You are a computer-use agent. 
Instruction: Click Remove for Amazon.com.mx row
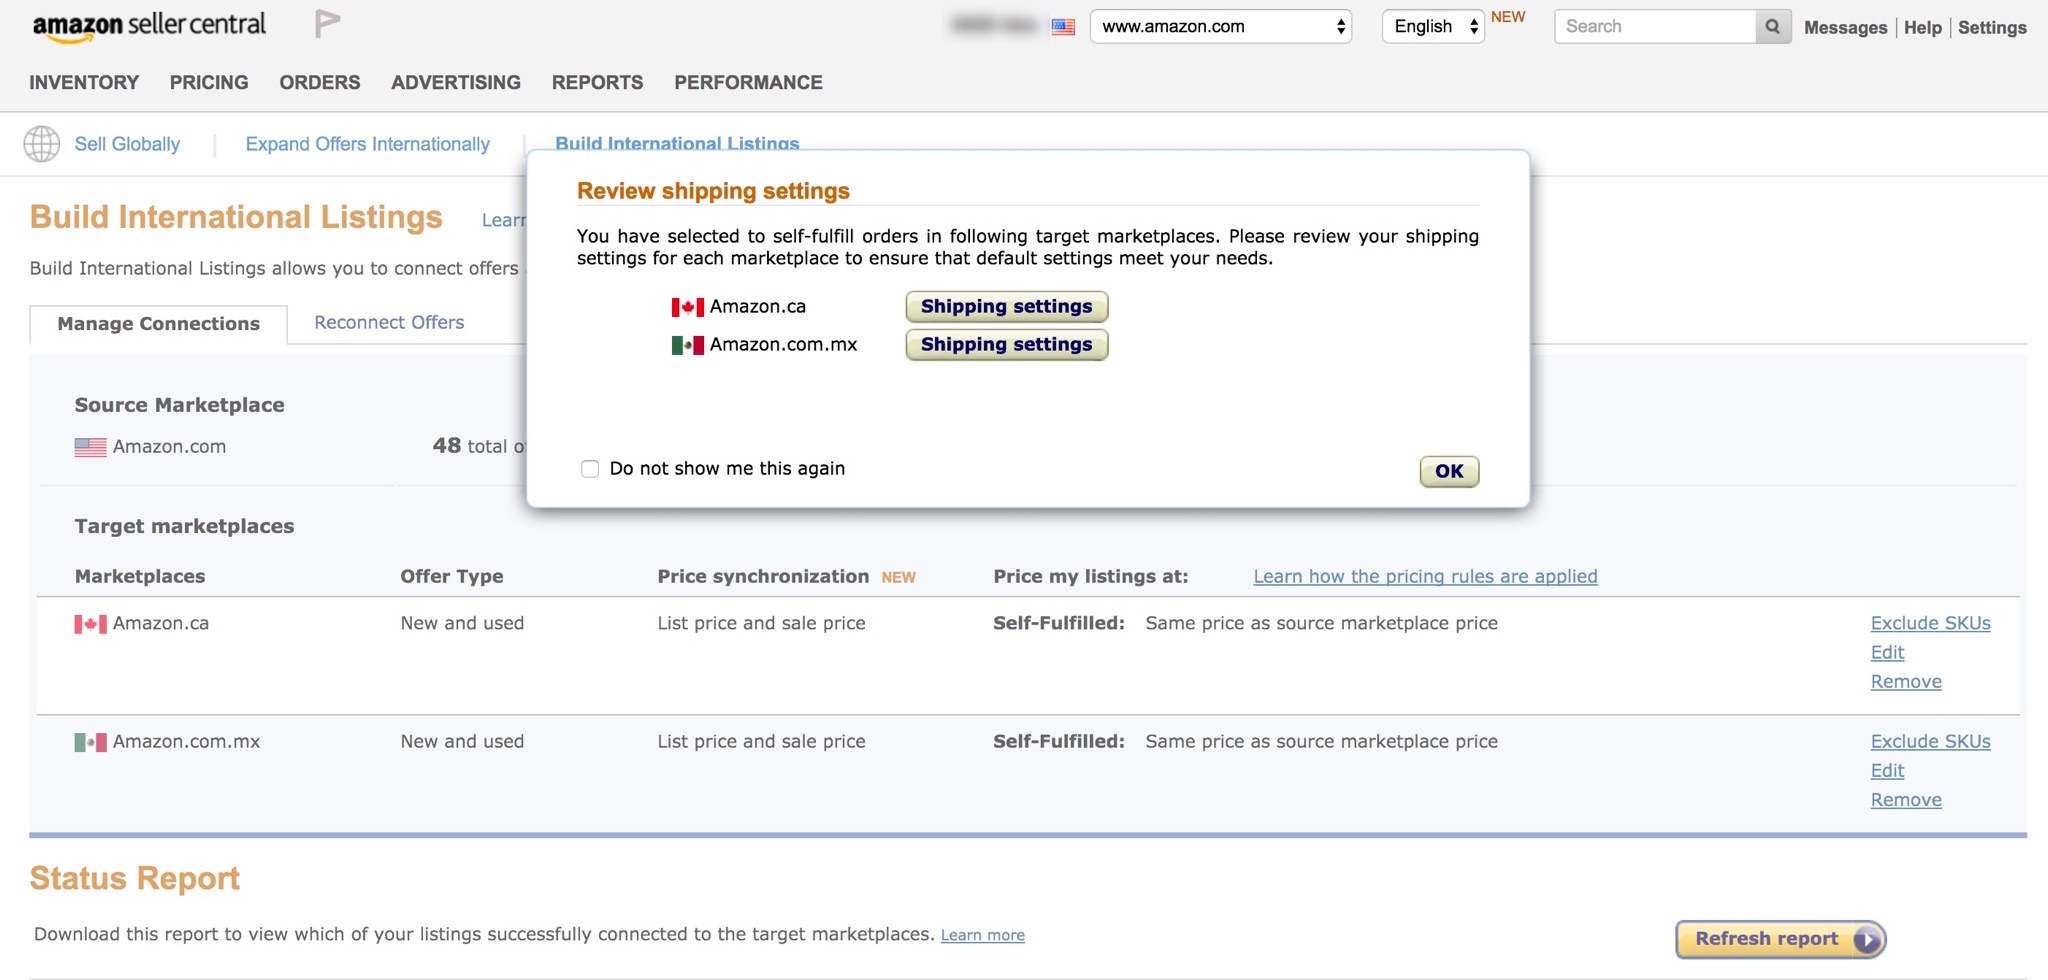[x=1906, y=800]
